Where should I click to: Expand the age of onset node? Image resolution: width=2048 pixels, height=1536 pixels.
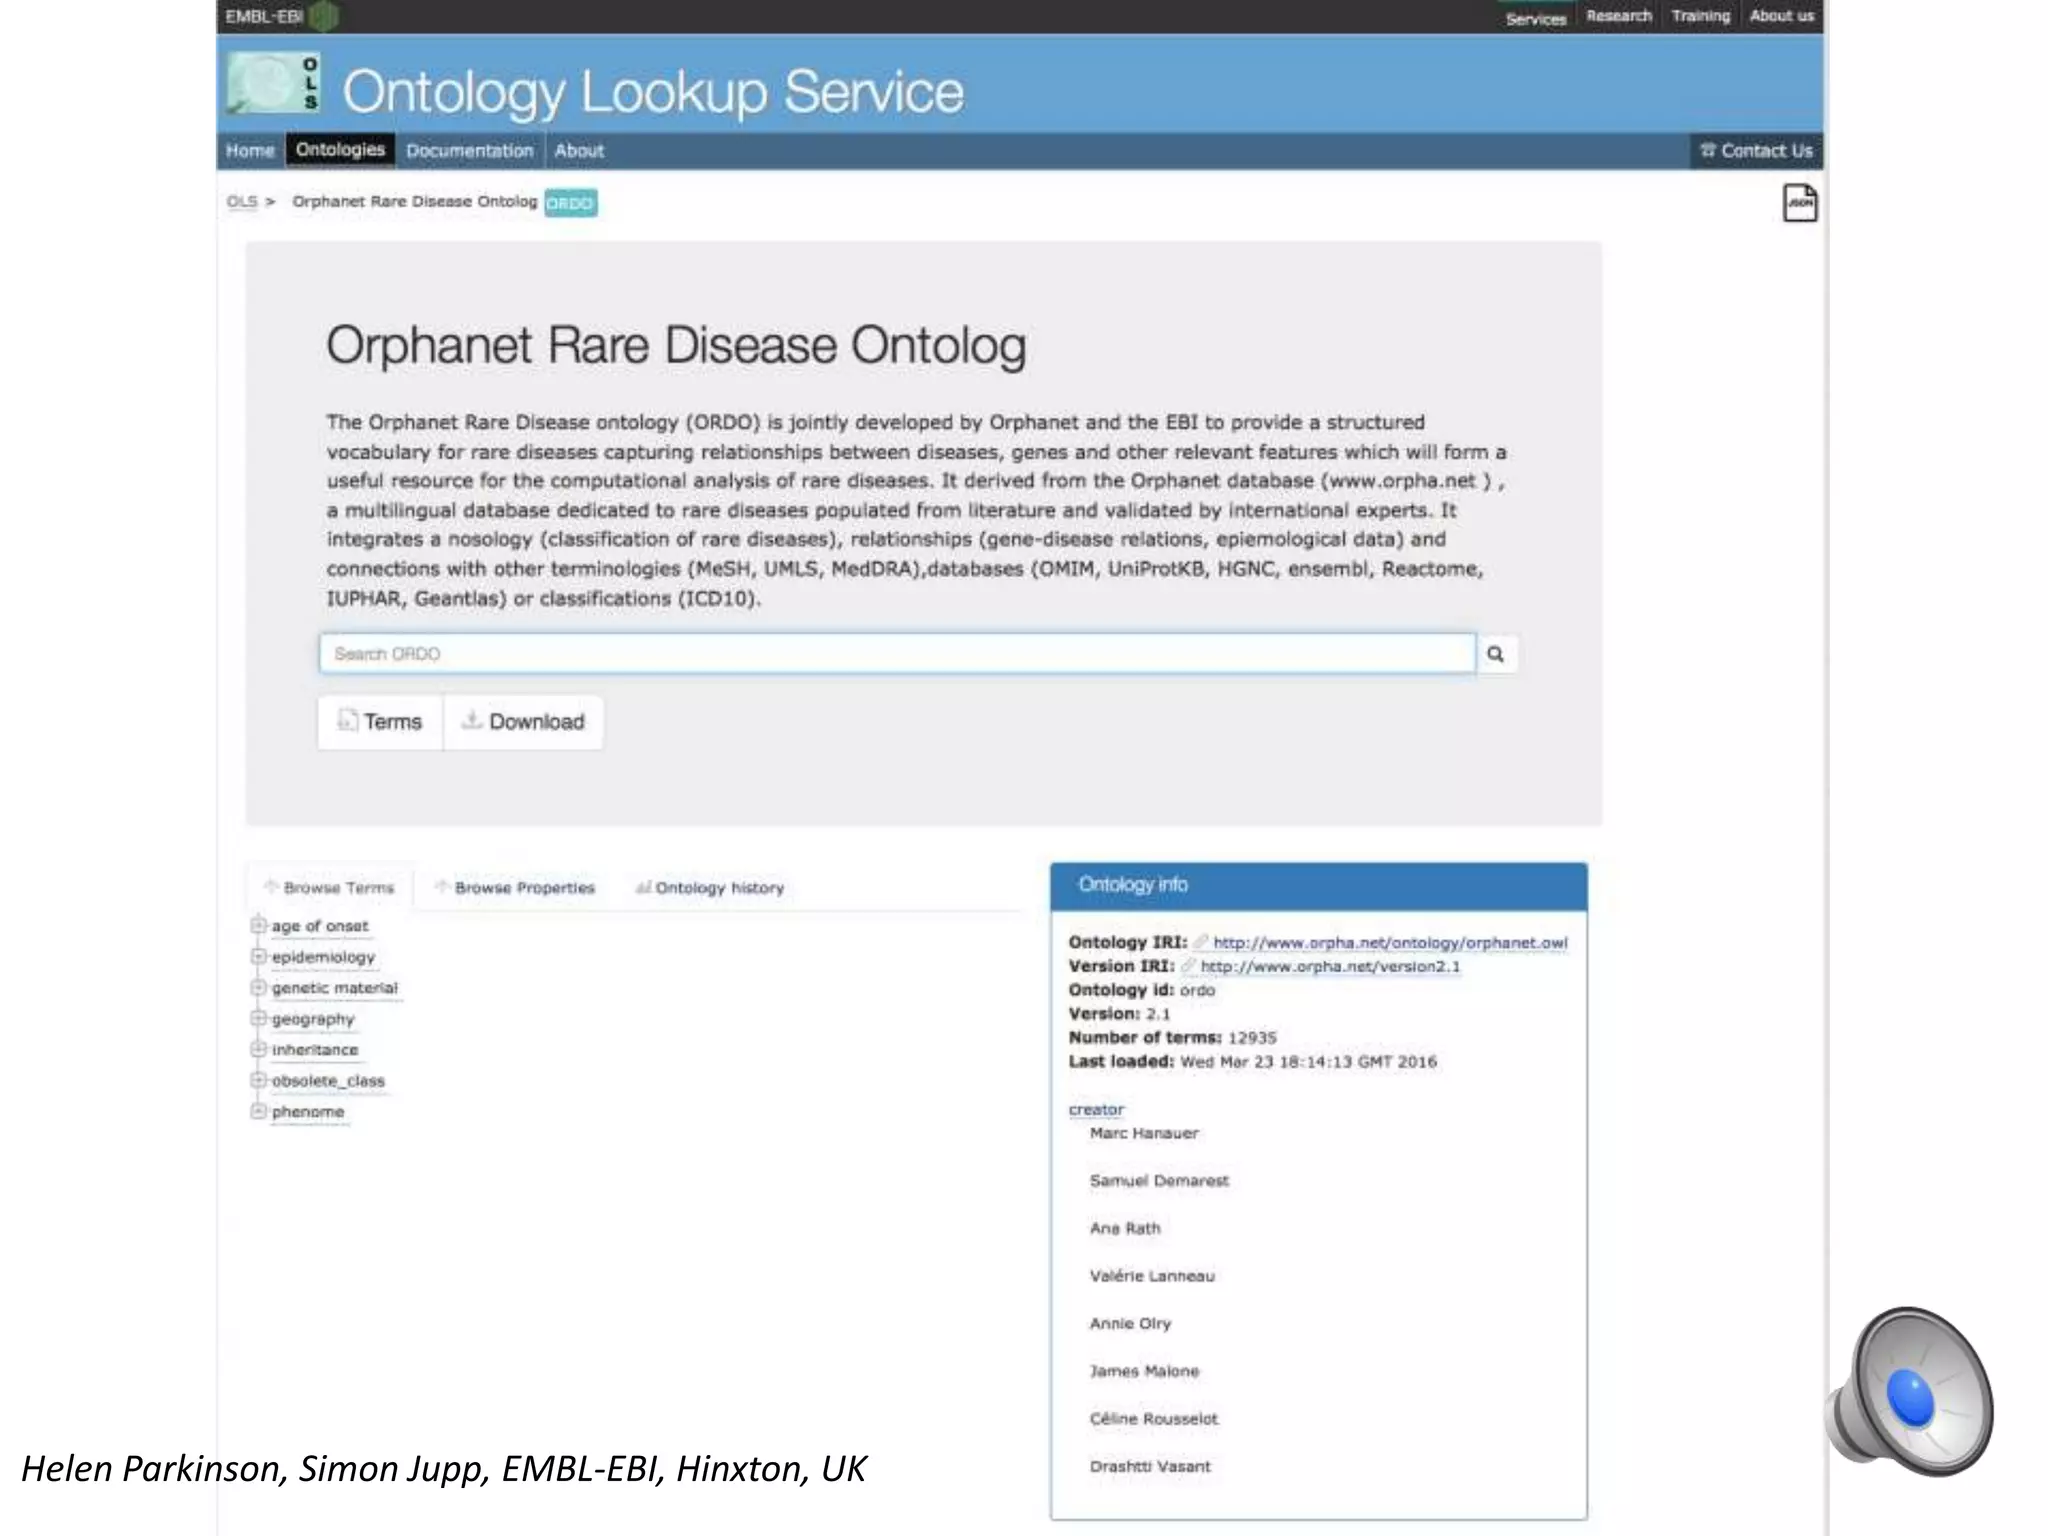click(x=258, y=925)
